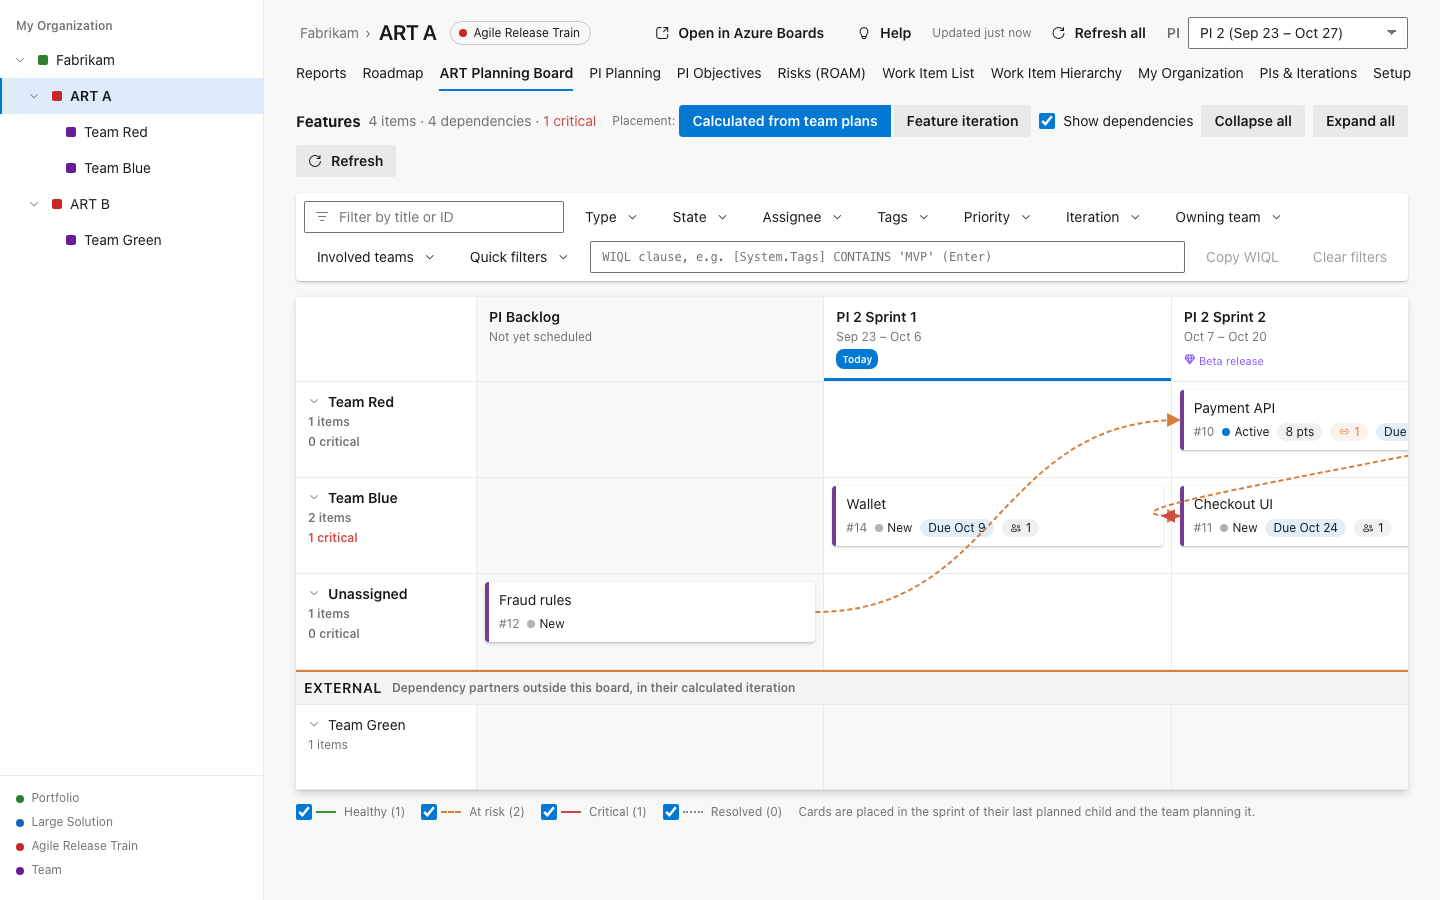
Task: Toggle the Critical (1) legend checkbox
Action: pyautogui.click(x=549, y=812)
